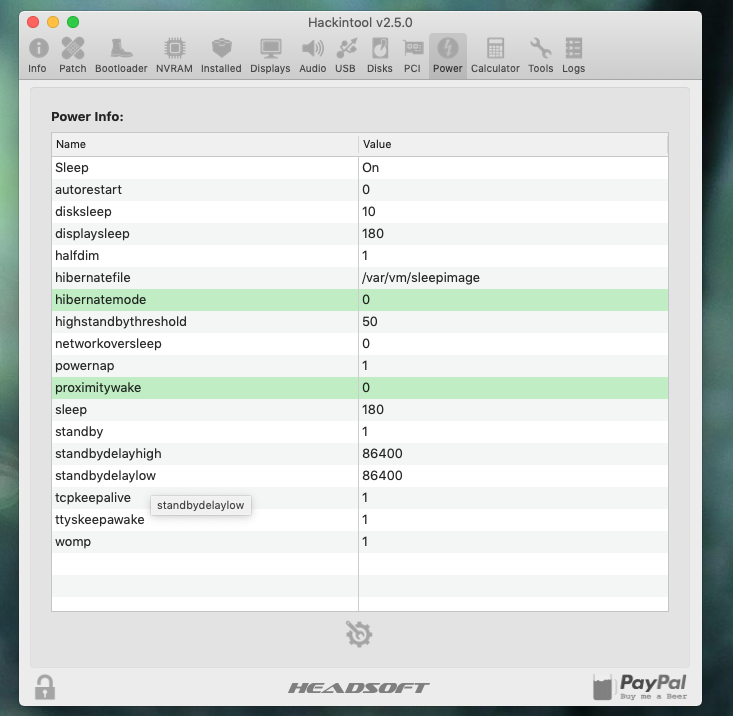Open the NVRAM section
Viewport: 733px width, 716px height.
[174, 56]
